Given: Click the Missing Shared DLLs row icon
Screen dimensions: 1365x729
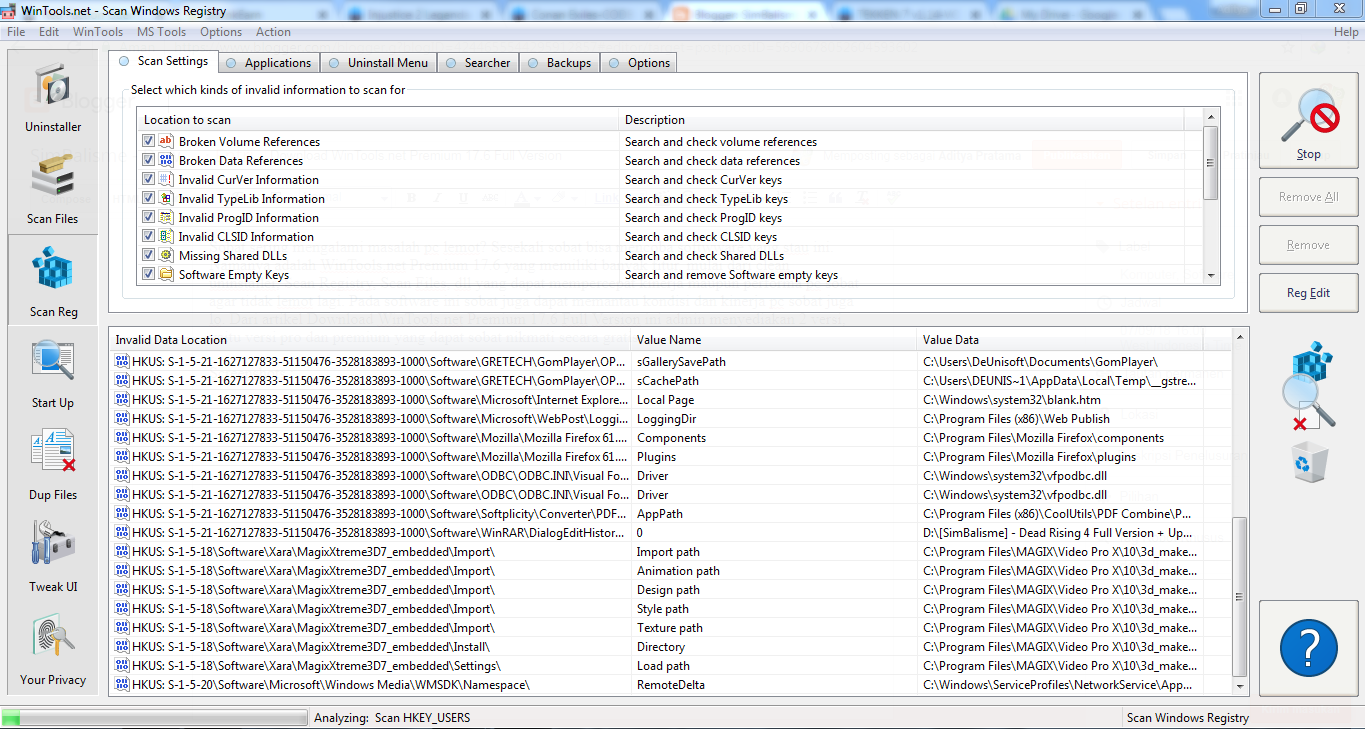Looking at the screenshot, I should tap(167, 255).
